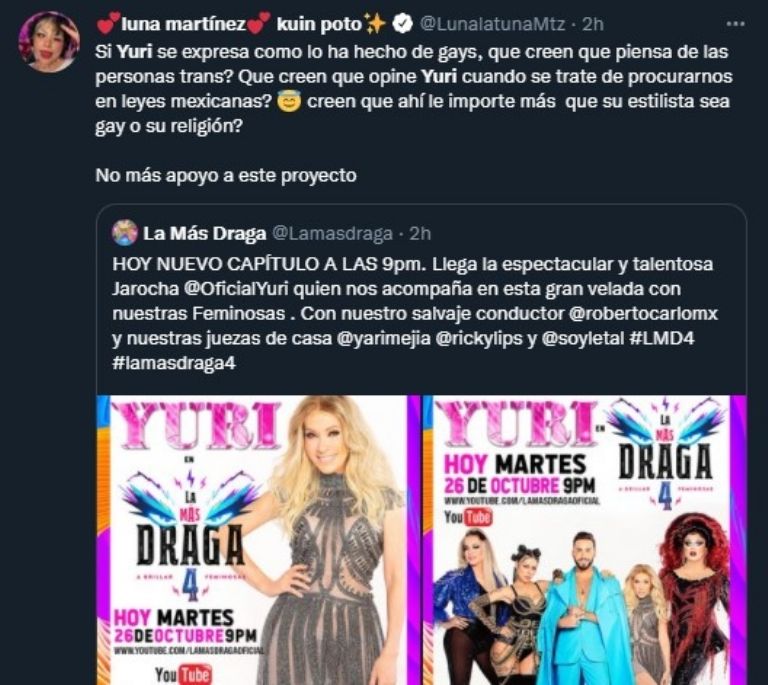Viewport: 768px width, 685px height.
Task: Click the main tweet's 2h timestamp
Action: pos(593,24)
